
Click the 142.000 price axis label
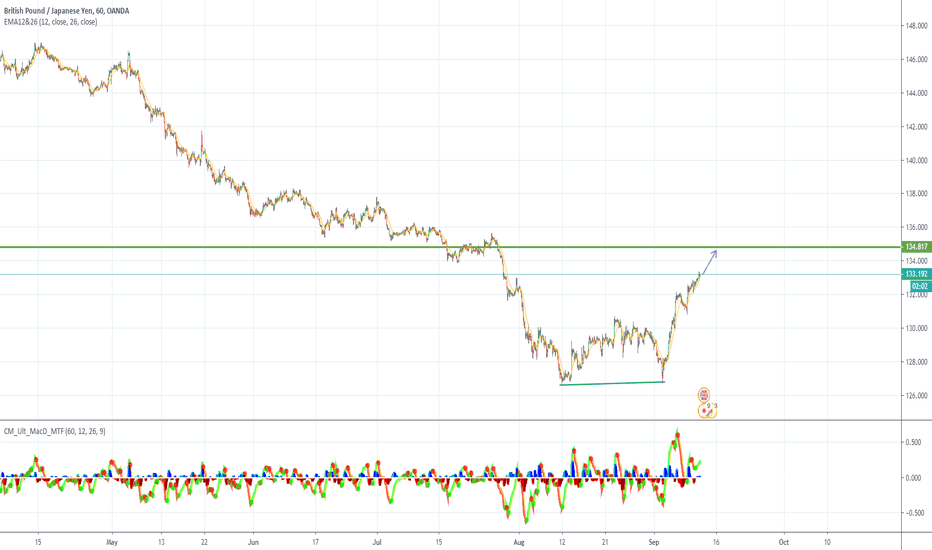[x=916, y=127]
